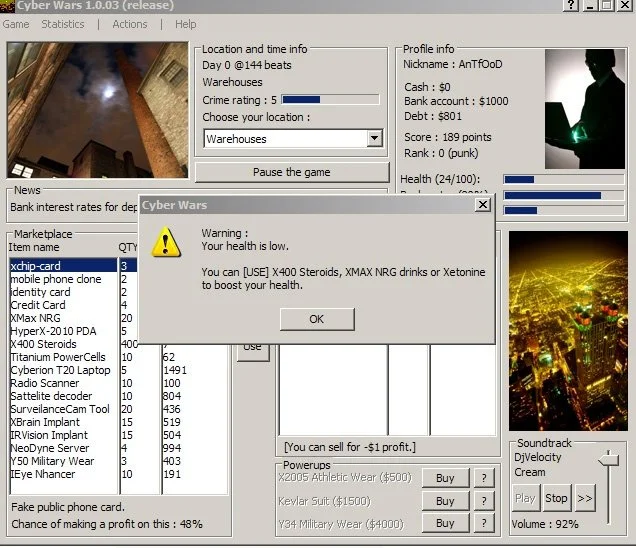Close the Cyber Wars warning dialog
Image resolution: width=636 pixels, height=548 pixels.
tap(482, 205)
